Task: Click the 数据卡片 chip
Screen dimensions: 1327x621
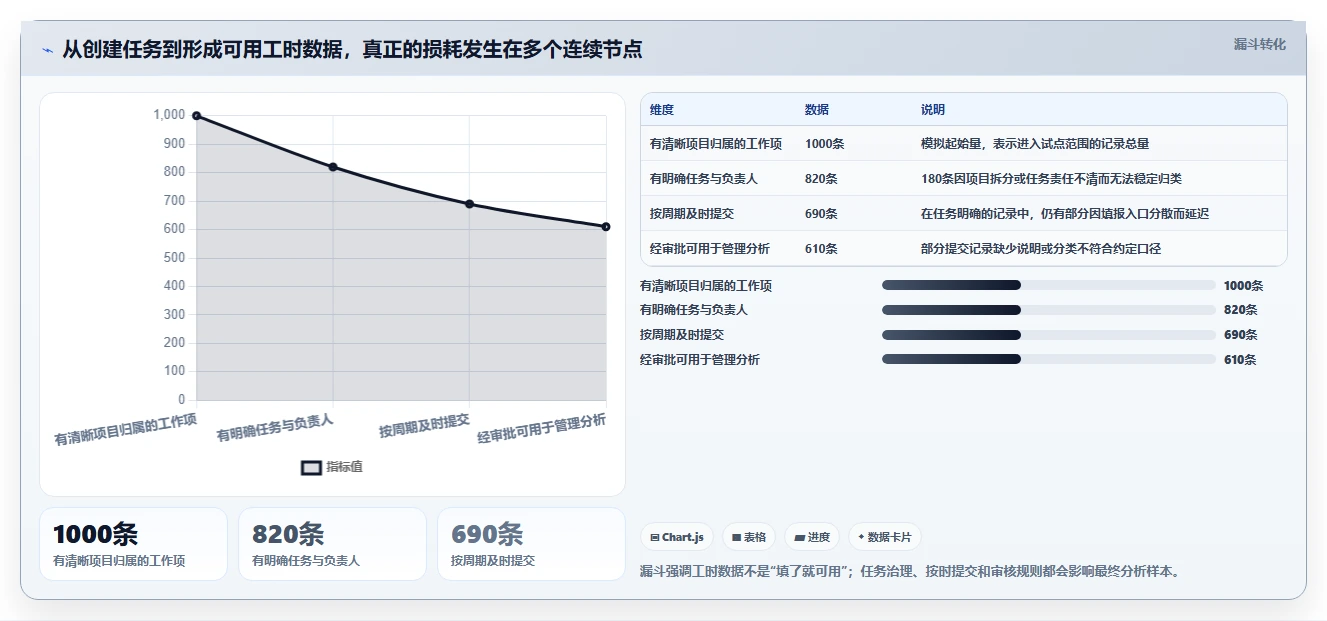Action: 885,537
